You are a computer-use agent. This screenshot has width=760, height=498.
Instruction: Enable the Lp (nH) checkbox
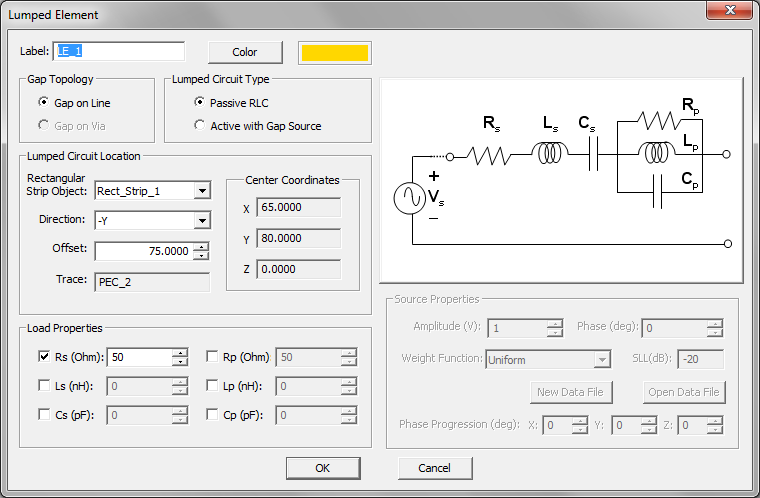pos(212,386)
